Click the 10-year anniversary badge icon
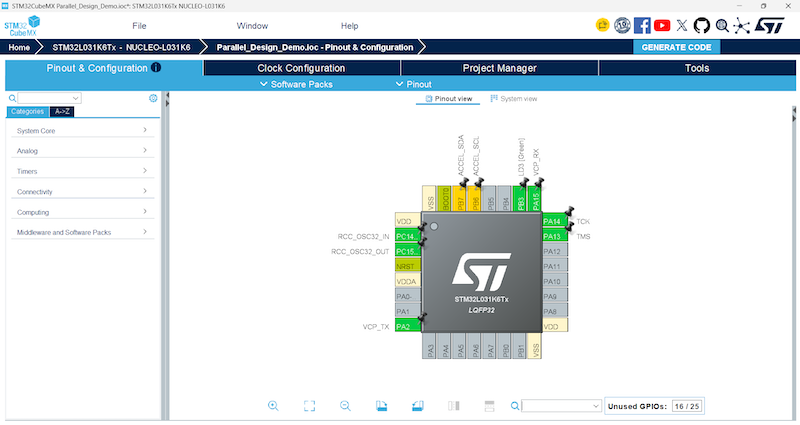Image resolution: width=800 pixels, height=425 pixels. pyautogui.click(x=622, y=25)
